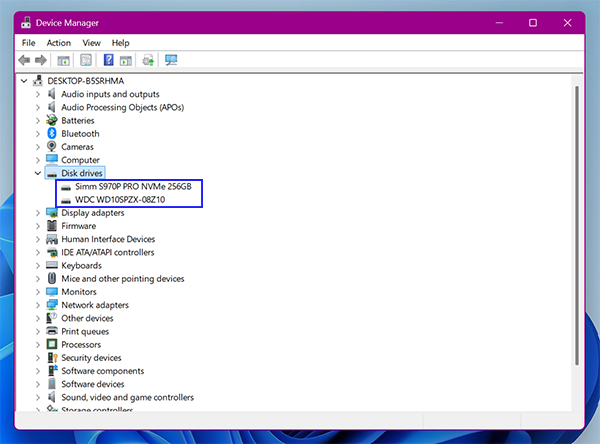Select Simm S970P PRO NVMe 256GB
The height and width of the screenshot is (444, 600).
[x=133, y=186]
